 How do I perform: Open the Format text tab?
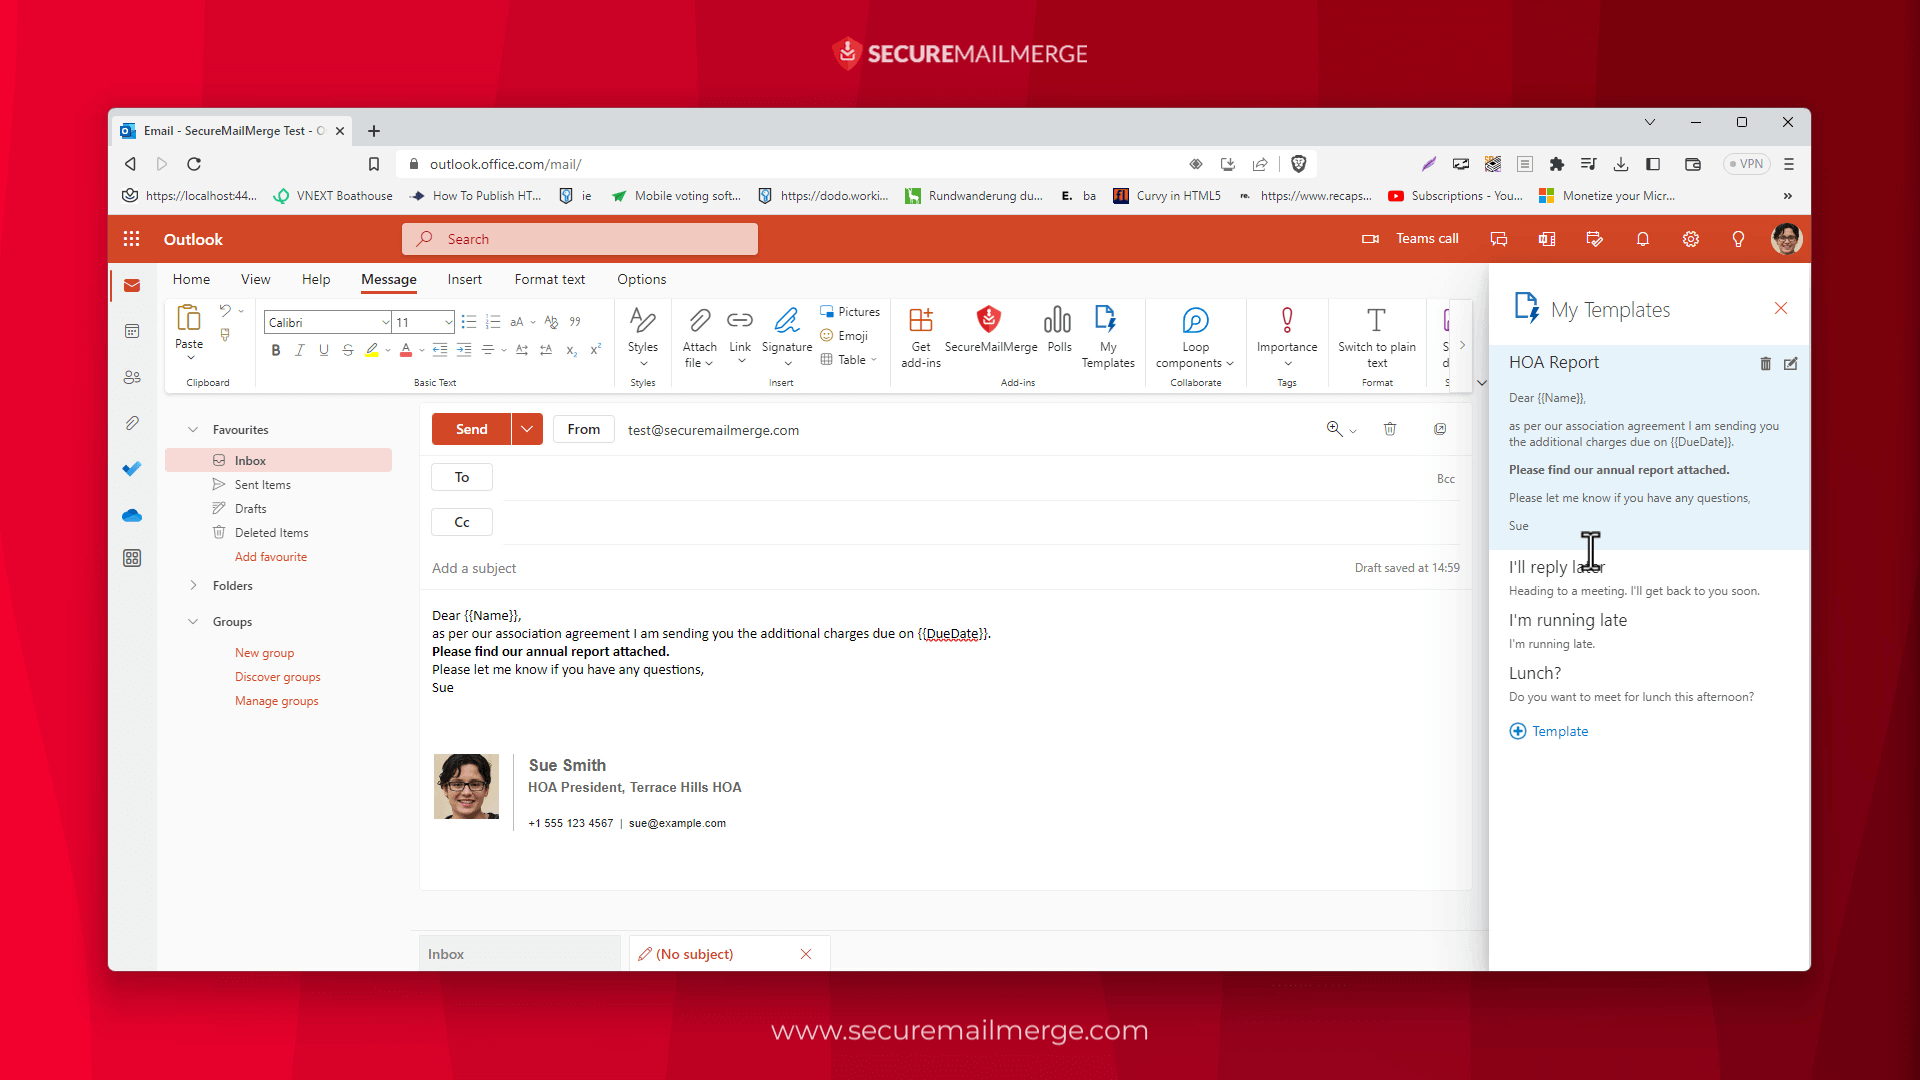pos(549,279)
